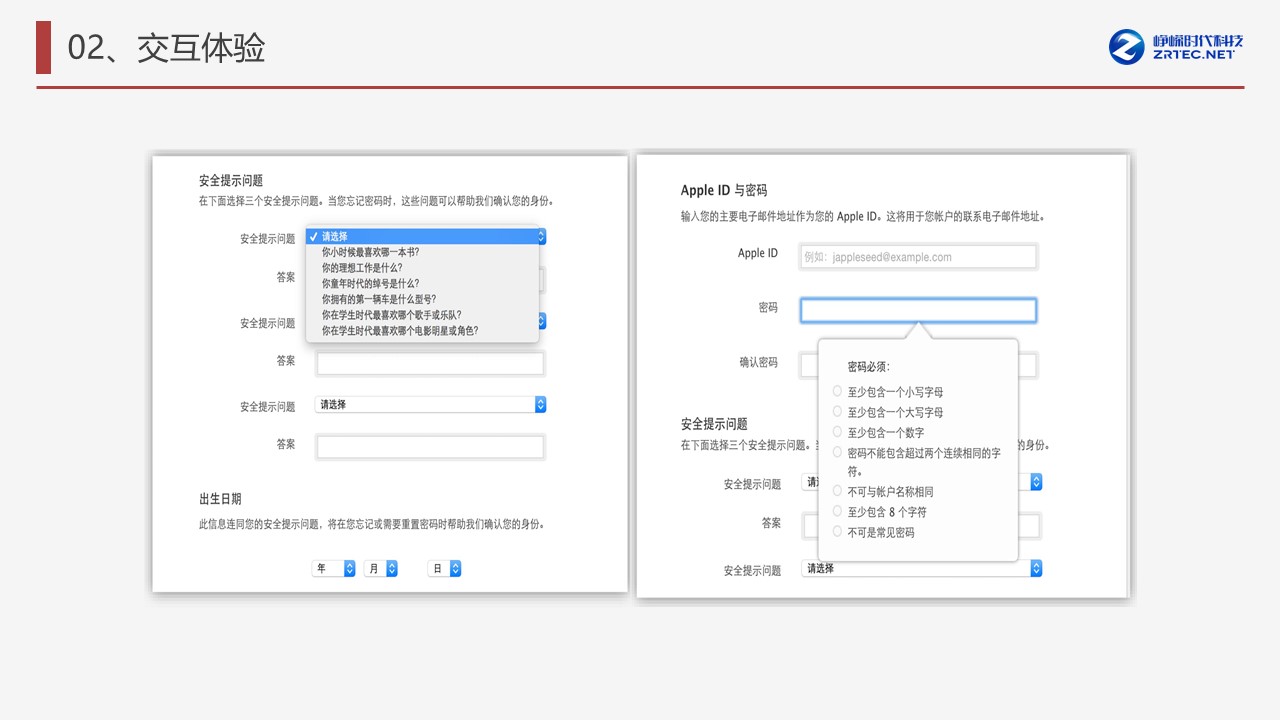Select the checked "请选择" item in open list
Screen dimensions: 1280x720
click(x=422, y=237)
